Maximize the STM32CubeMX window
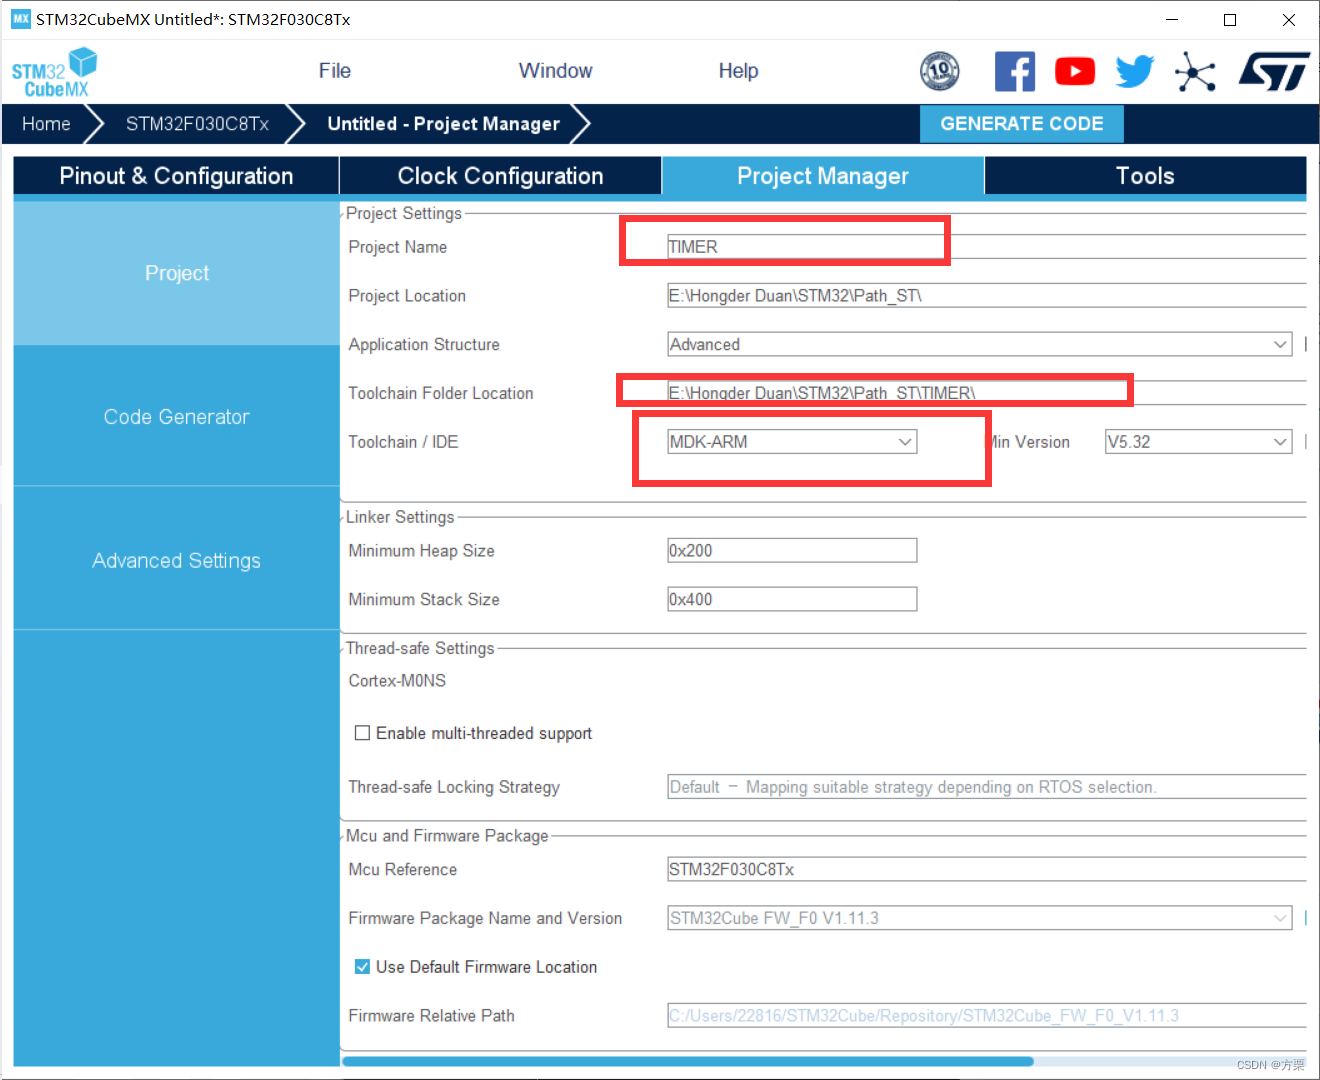The image size is (1320, 1080). [1230, 20]
